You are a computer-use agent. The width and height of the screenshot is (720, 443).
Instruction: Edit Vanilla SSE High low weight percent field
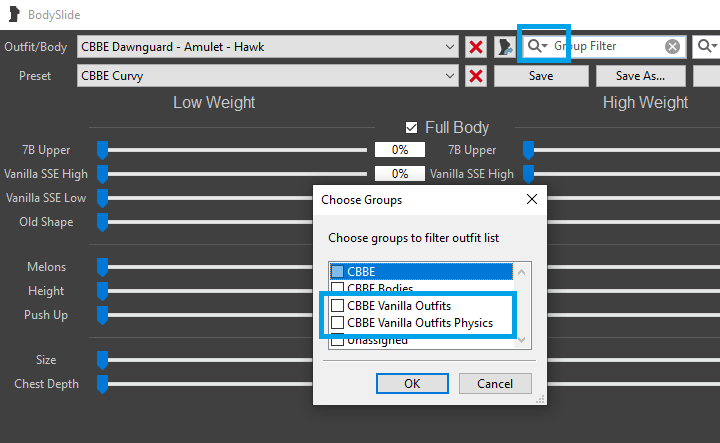399,174
